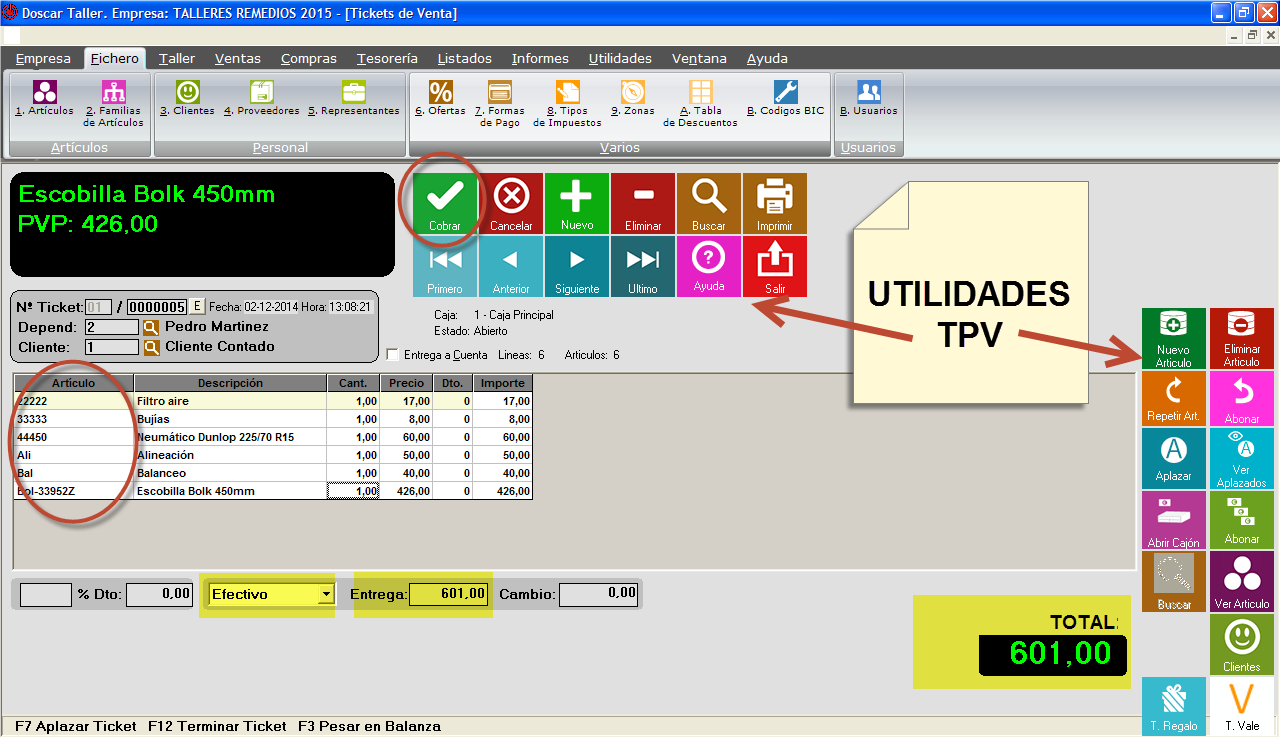Click the Cant. cell of Escobilla Bolk row

[x=353, y=491]
